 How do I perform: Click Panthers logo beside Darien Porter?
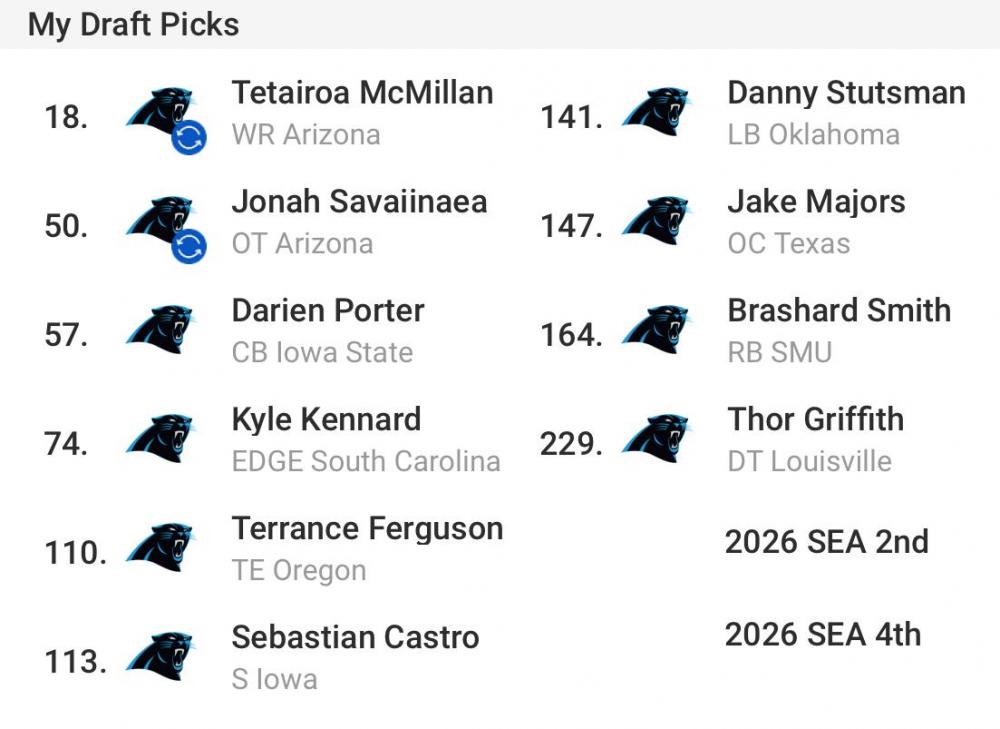(160, 331)
